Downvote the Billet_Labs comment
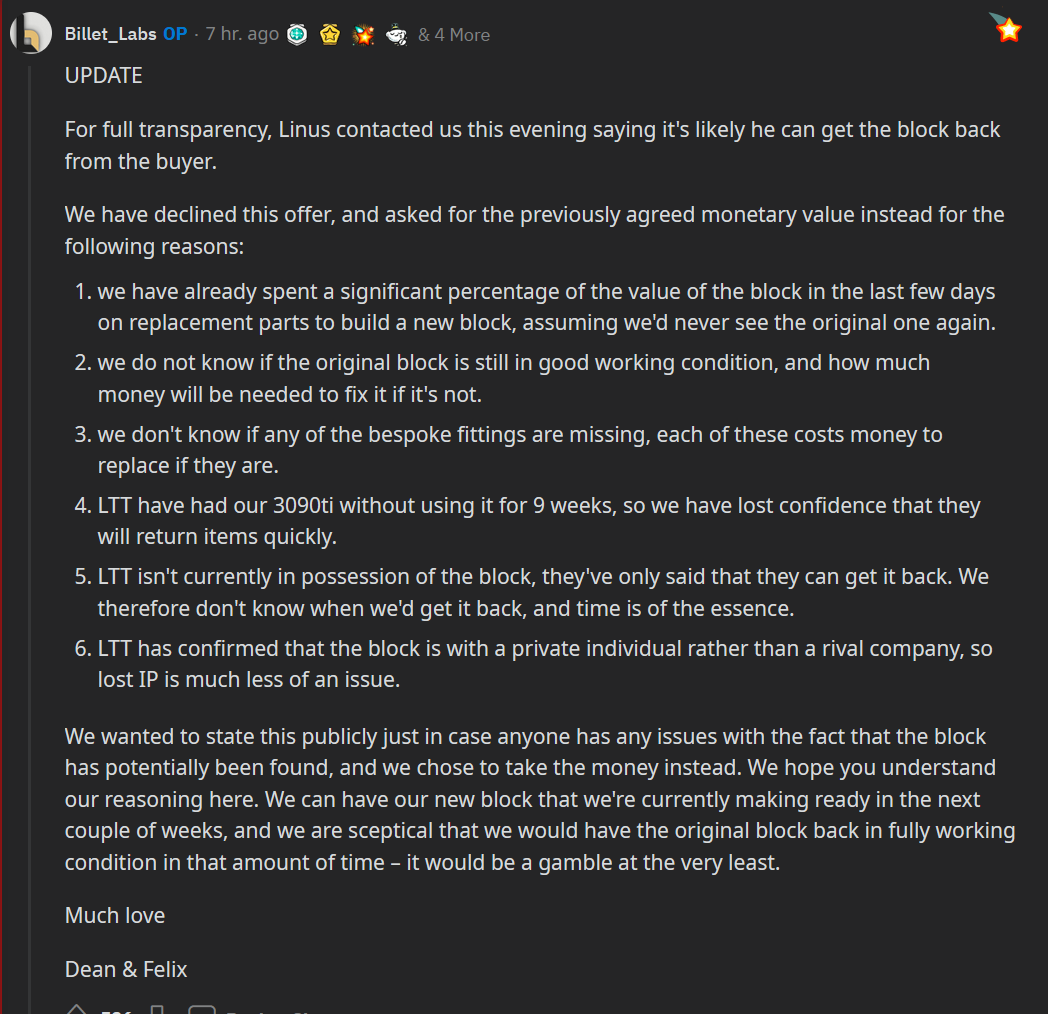The image size is (1048, 1014). point(157,1009)
